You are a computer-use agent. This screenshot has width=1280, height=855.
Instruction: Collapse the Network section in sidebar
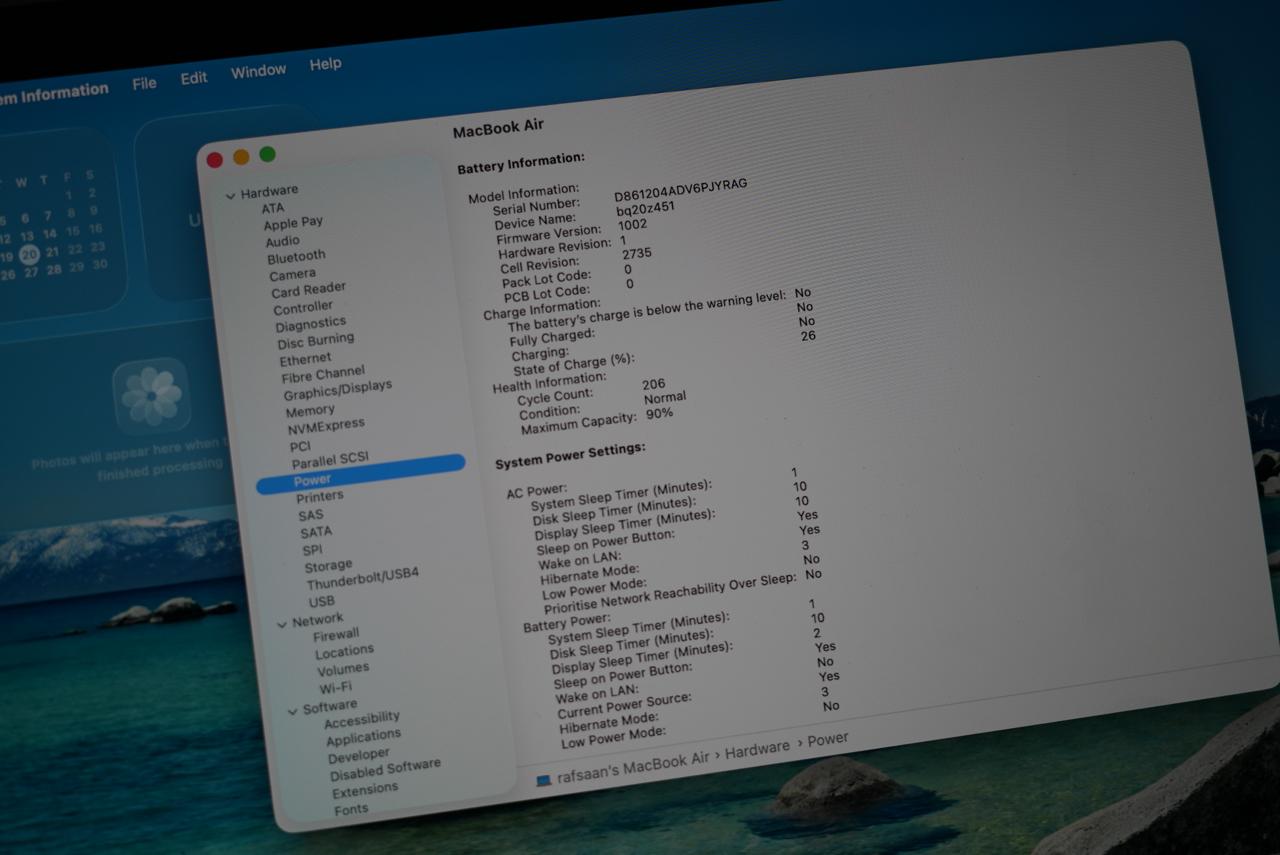click(x=282, y=624)
